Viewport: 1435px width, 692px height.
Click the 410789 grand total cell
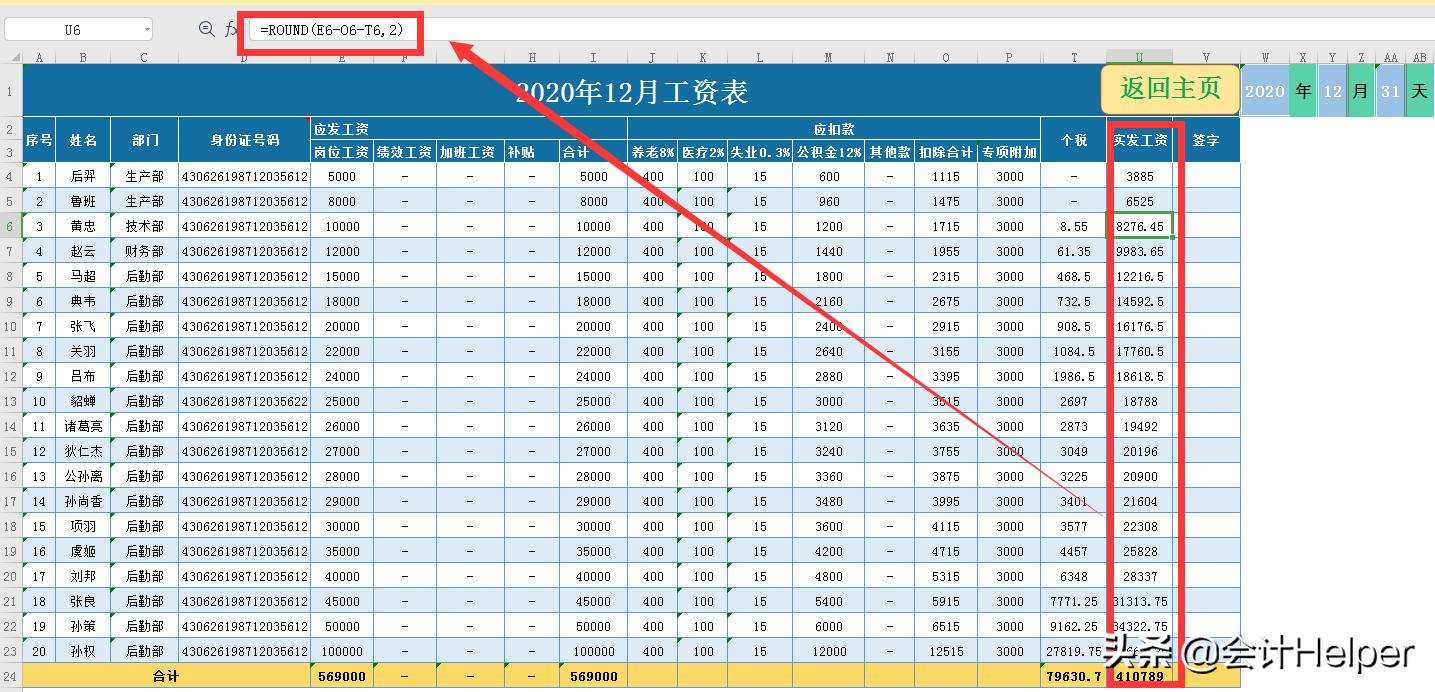click(x=1140, y=676)
